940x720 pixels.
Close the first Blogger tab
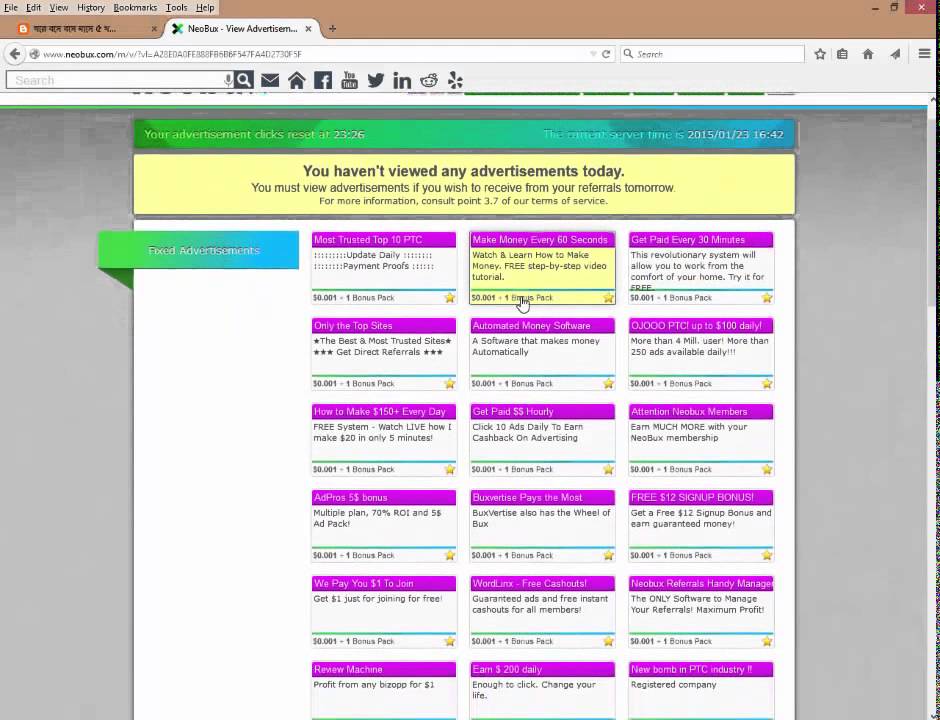click(x=154, y=28)
